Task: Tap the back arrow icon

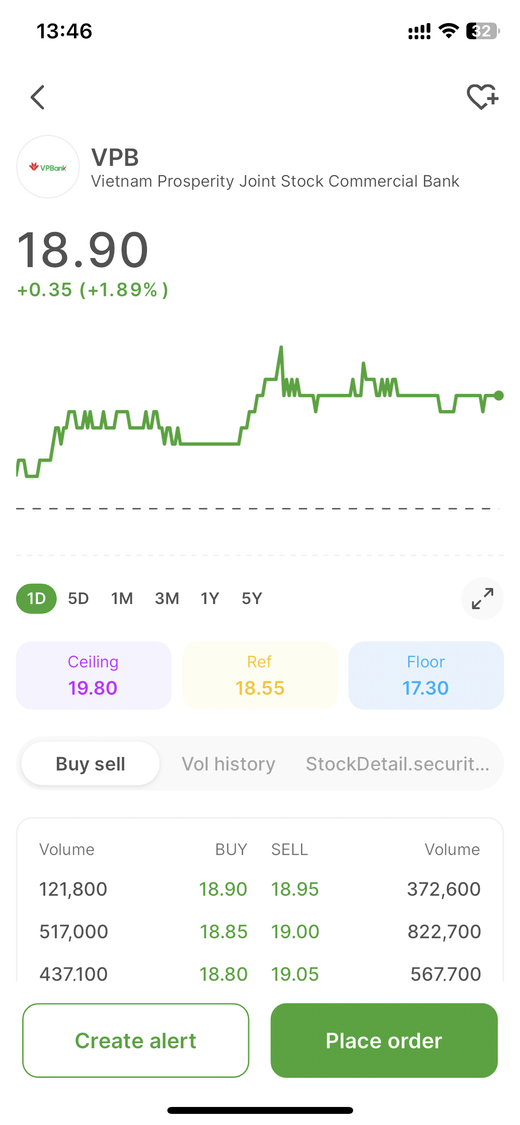Action: (x=37, y=97)
